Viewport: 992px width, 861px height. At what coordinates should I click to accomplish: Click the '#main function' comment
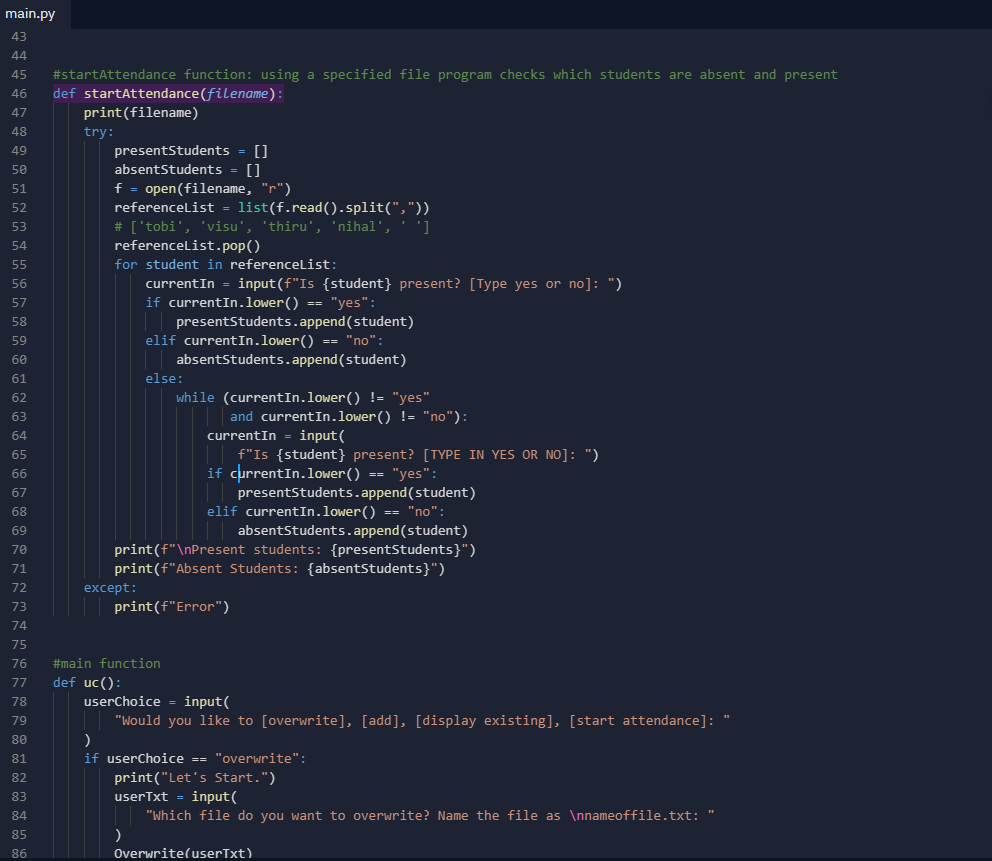[106, 663]
